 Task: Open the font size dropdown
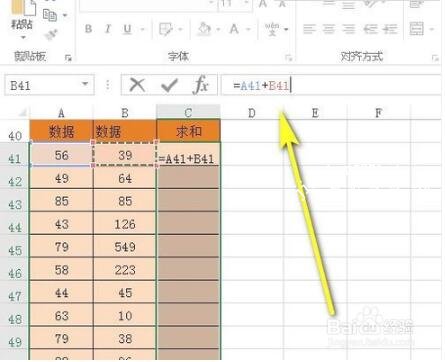coord(246,3)
